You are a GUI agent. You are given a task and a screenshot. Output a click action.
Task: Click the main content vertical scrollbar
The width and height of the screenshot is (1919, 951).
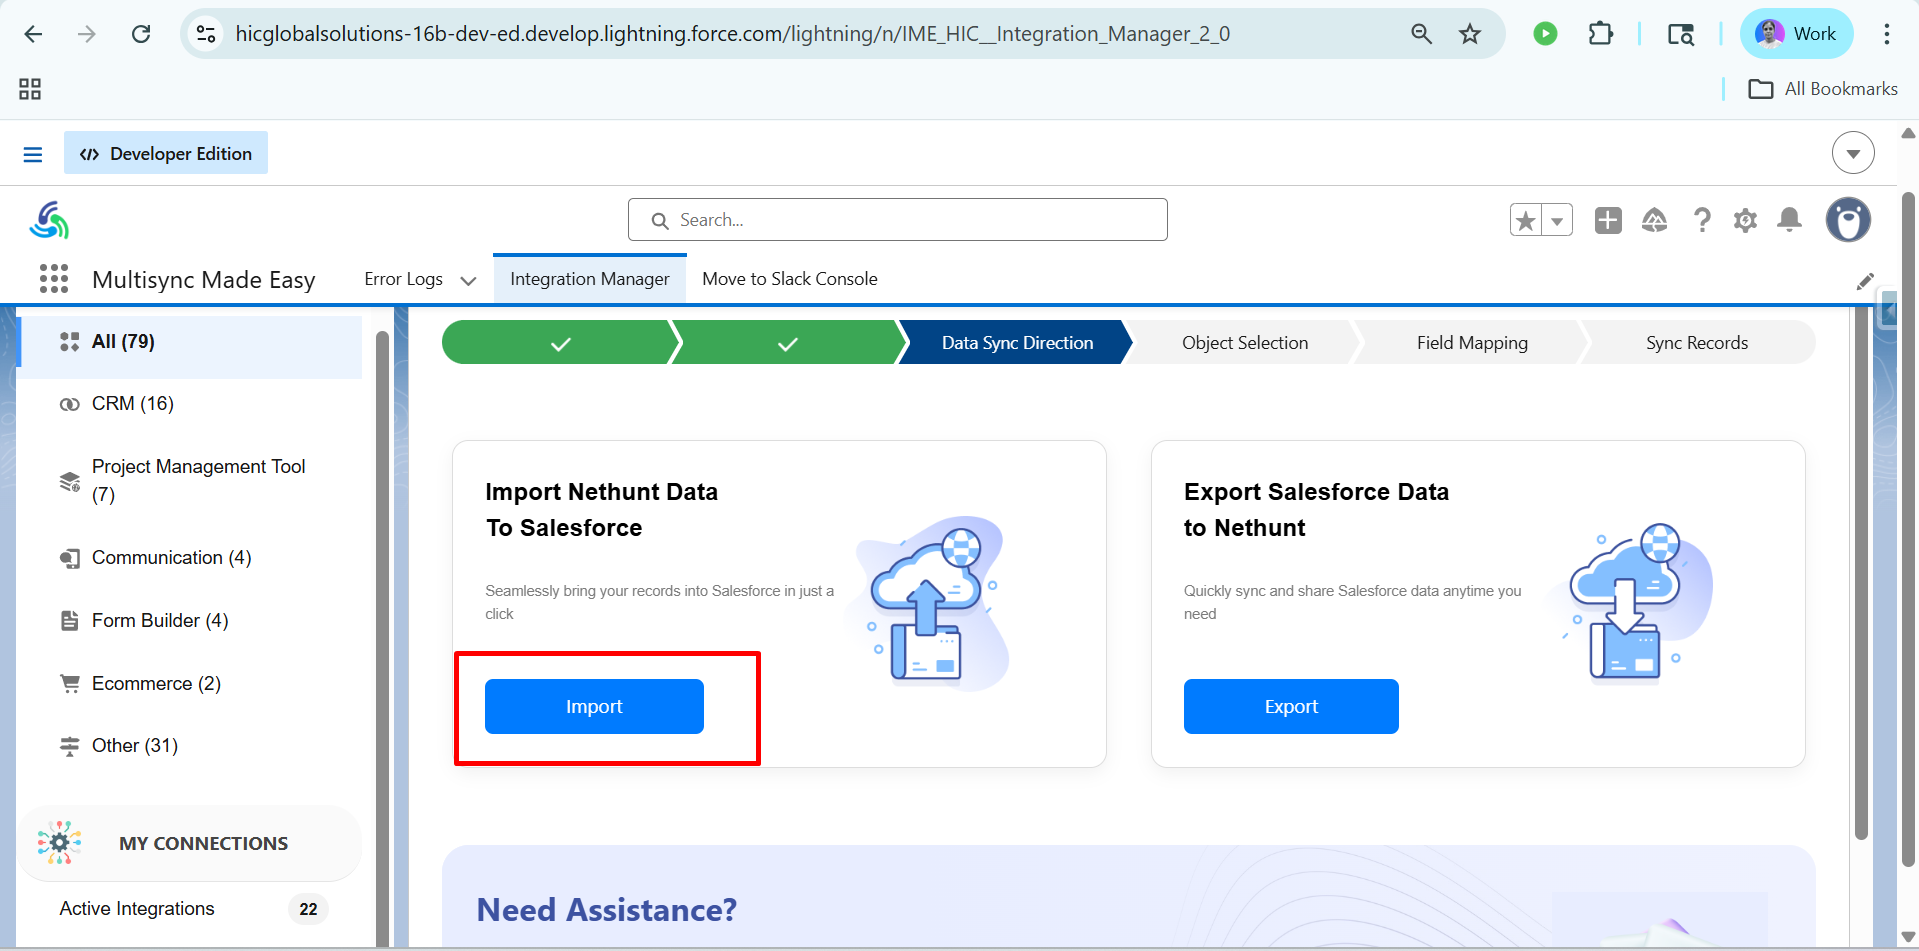click(1861, 572)
